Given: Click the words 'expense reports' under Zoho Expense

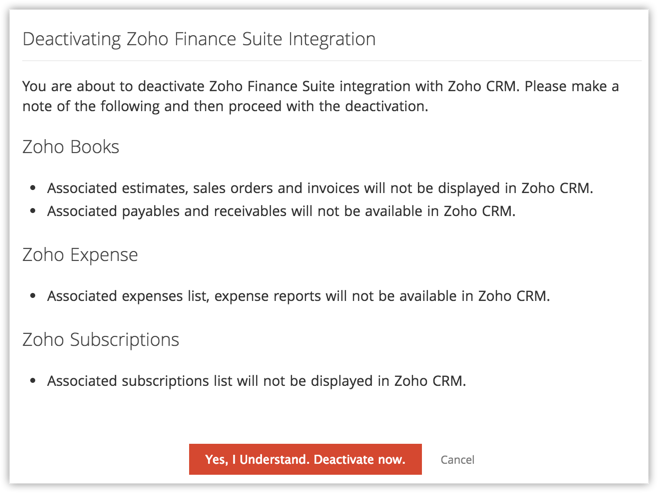Looking at the screenshot, I should (261, 296).
